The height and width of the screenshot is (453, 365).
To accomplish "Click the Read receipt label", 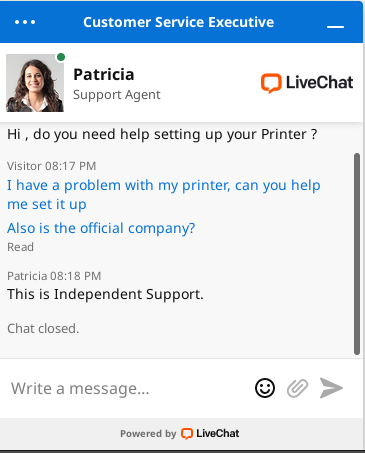I will click(x=20, y=247).
